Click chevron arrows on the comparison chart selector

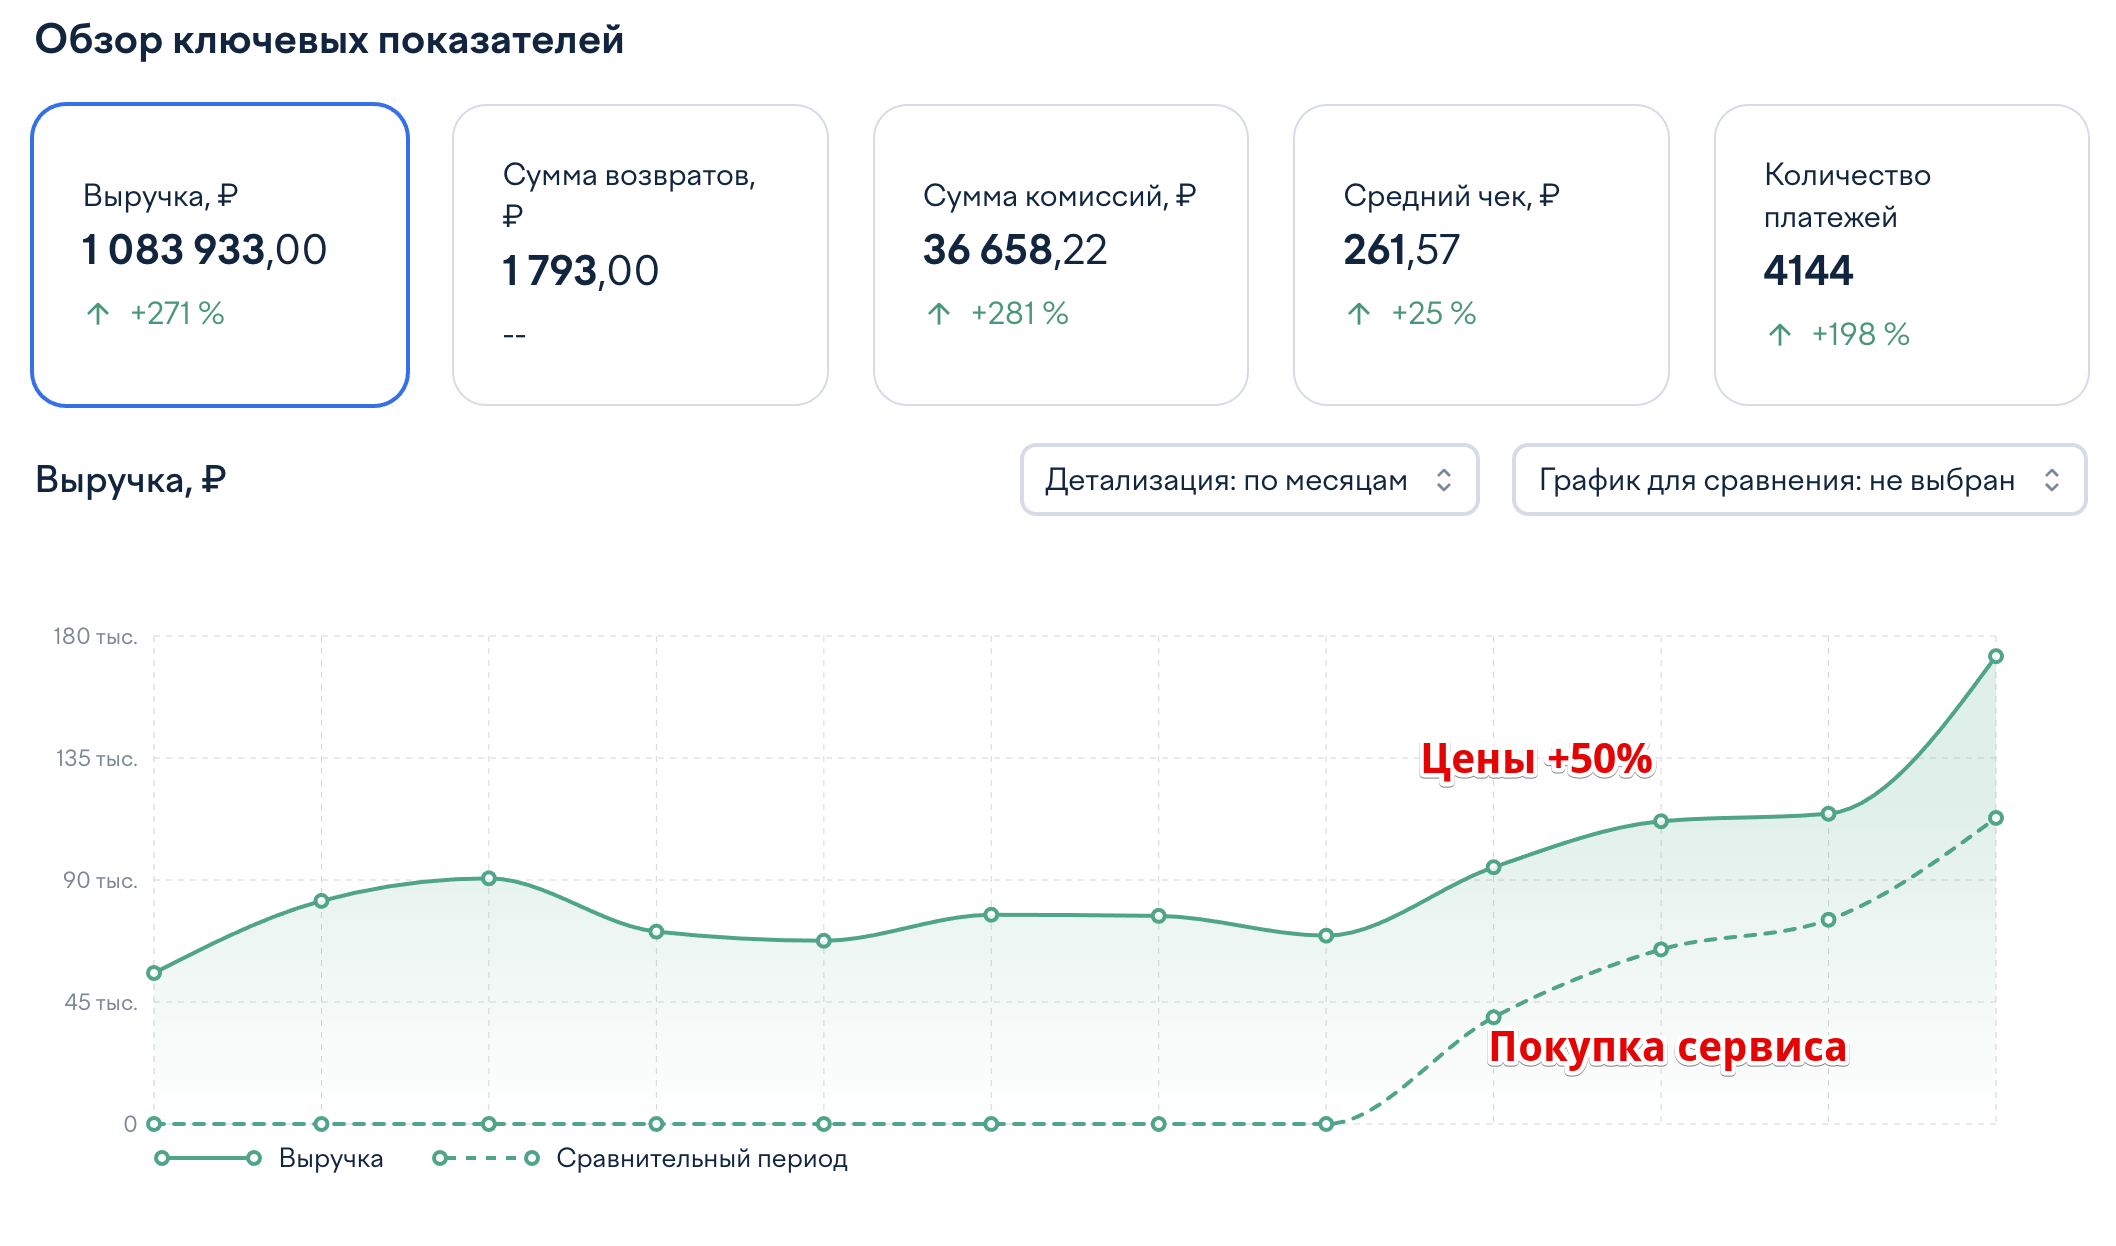(x=2052, y=480)
